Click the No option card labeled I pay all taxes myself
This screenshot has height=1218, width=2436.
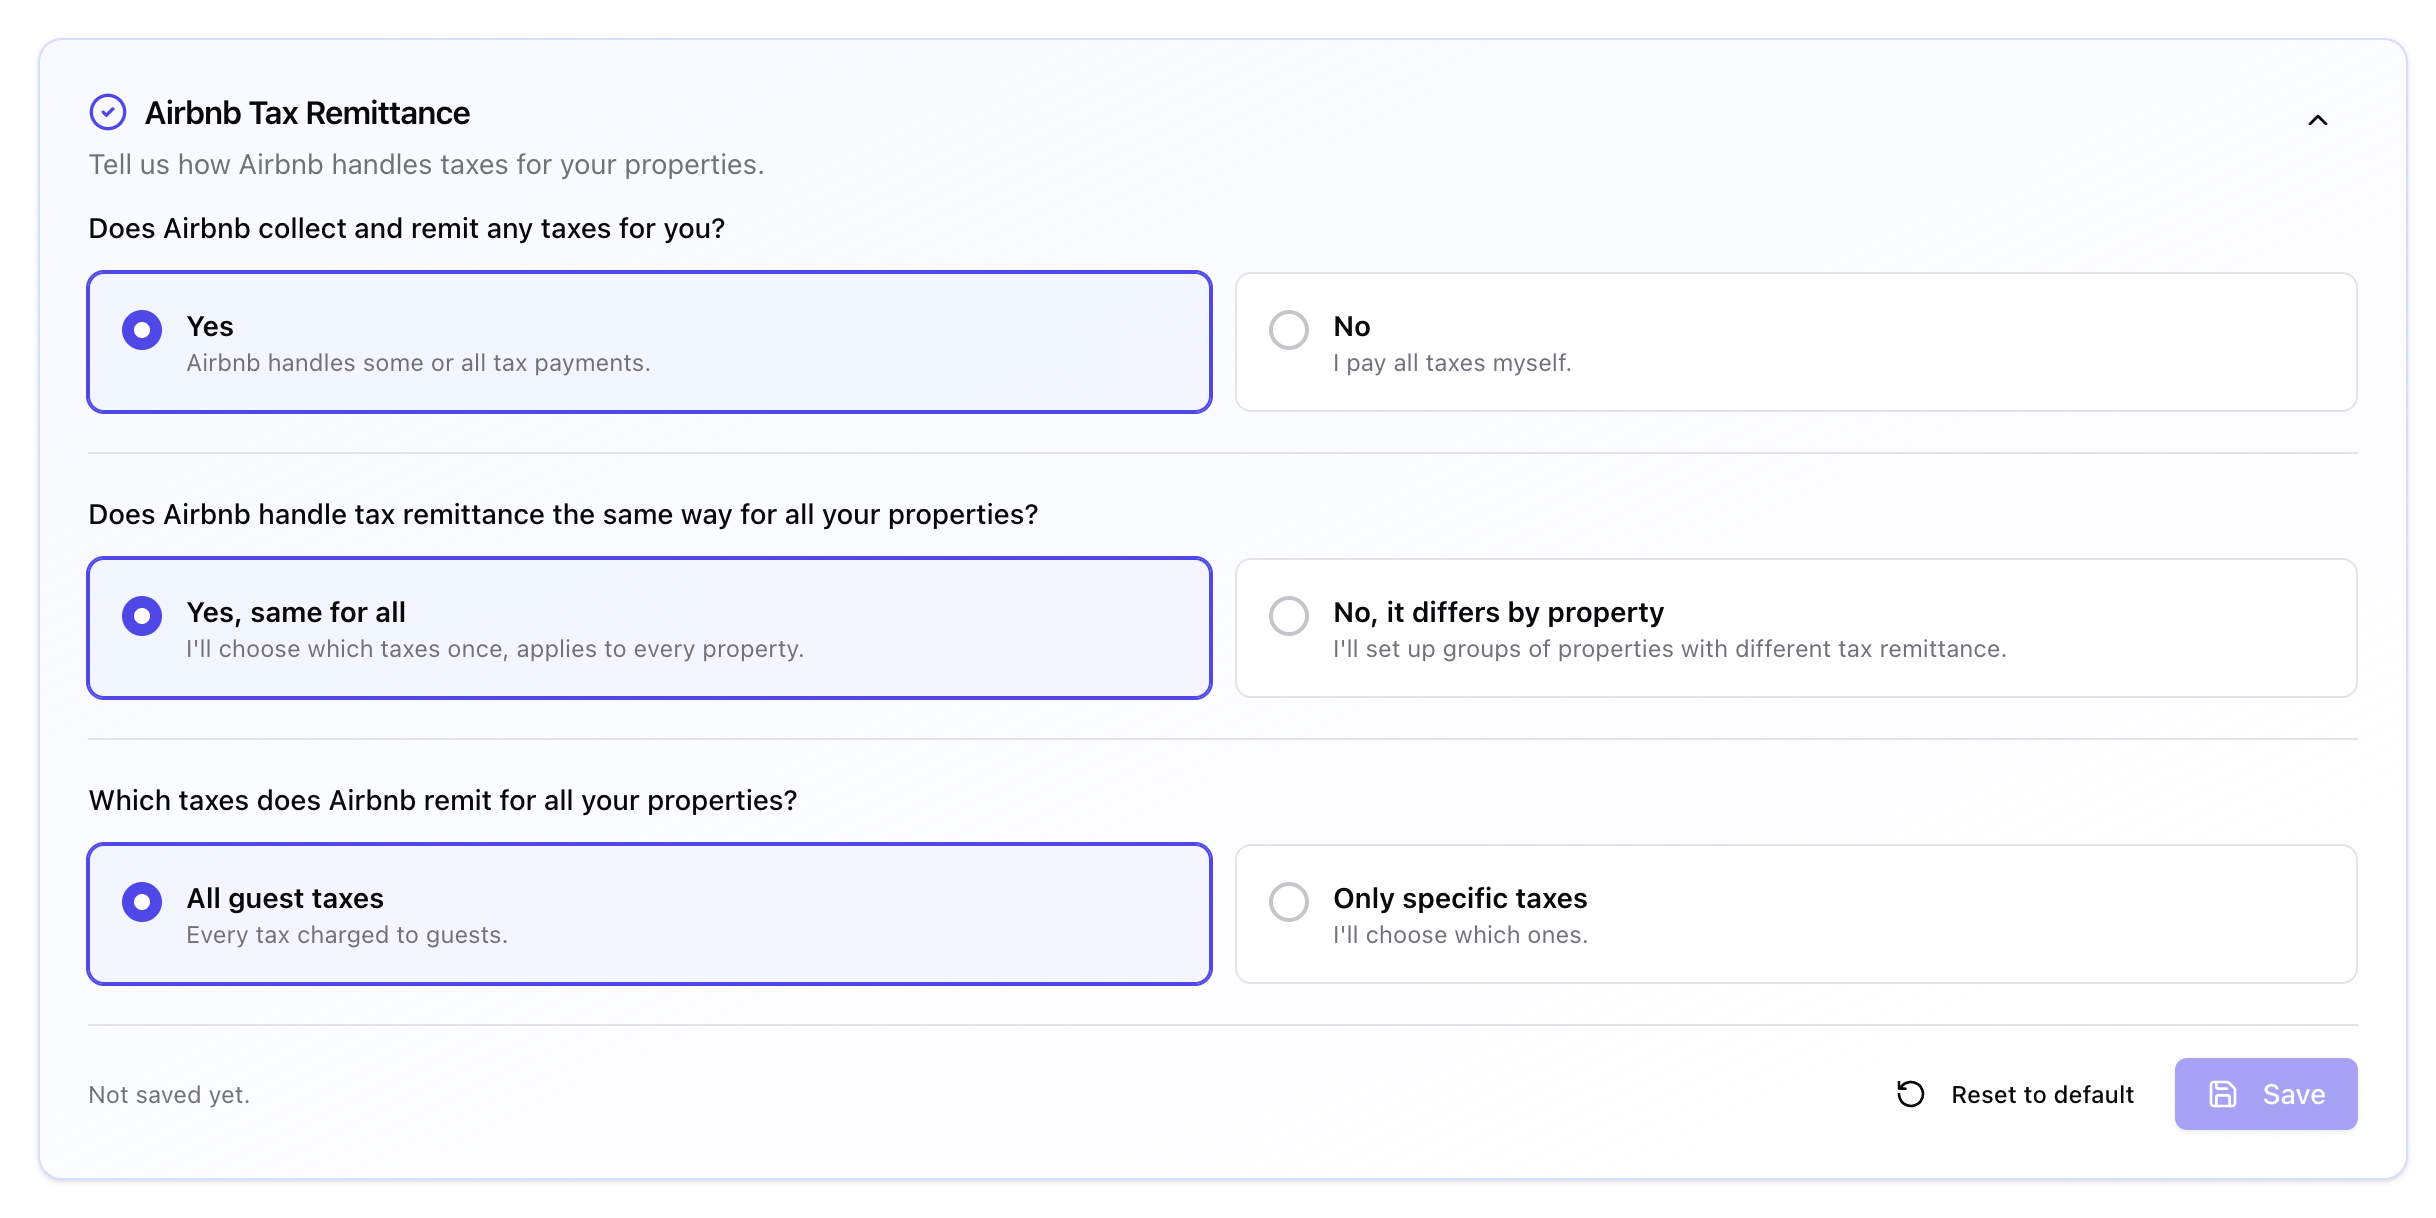[1796, 342]
